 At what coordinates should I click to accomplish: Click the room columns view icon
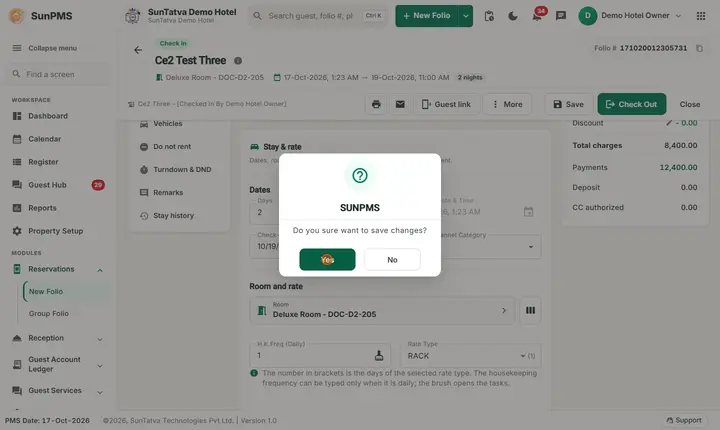530,311
